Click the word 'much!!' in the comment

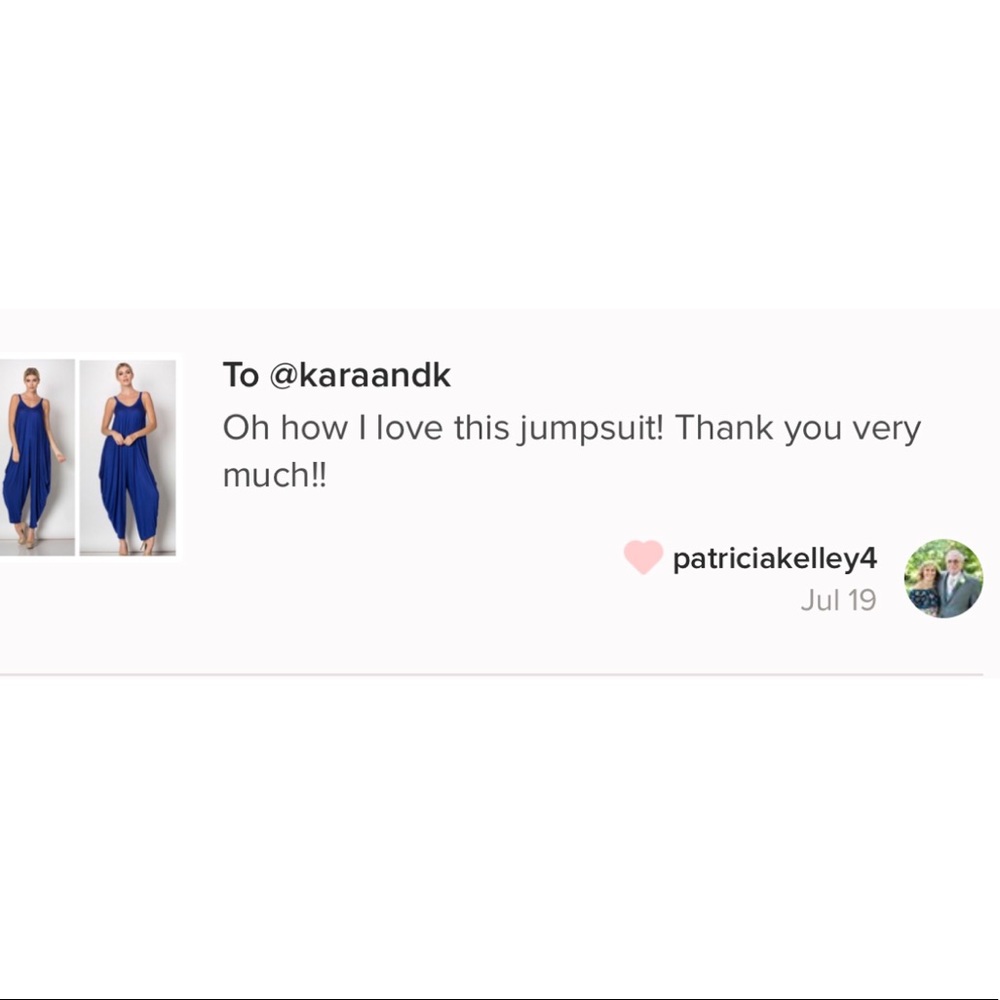click(x=274, y=475)
